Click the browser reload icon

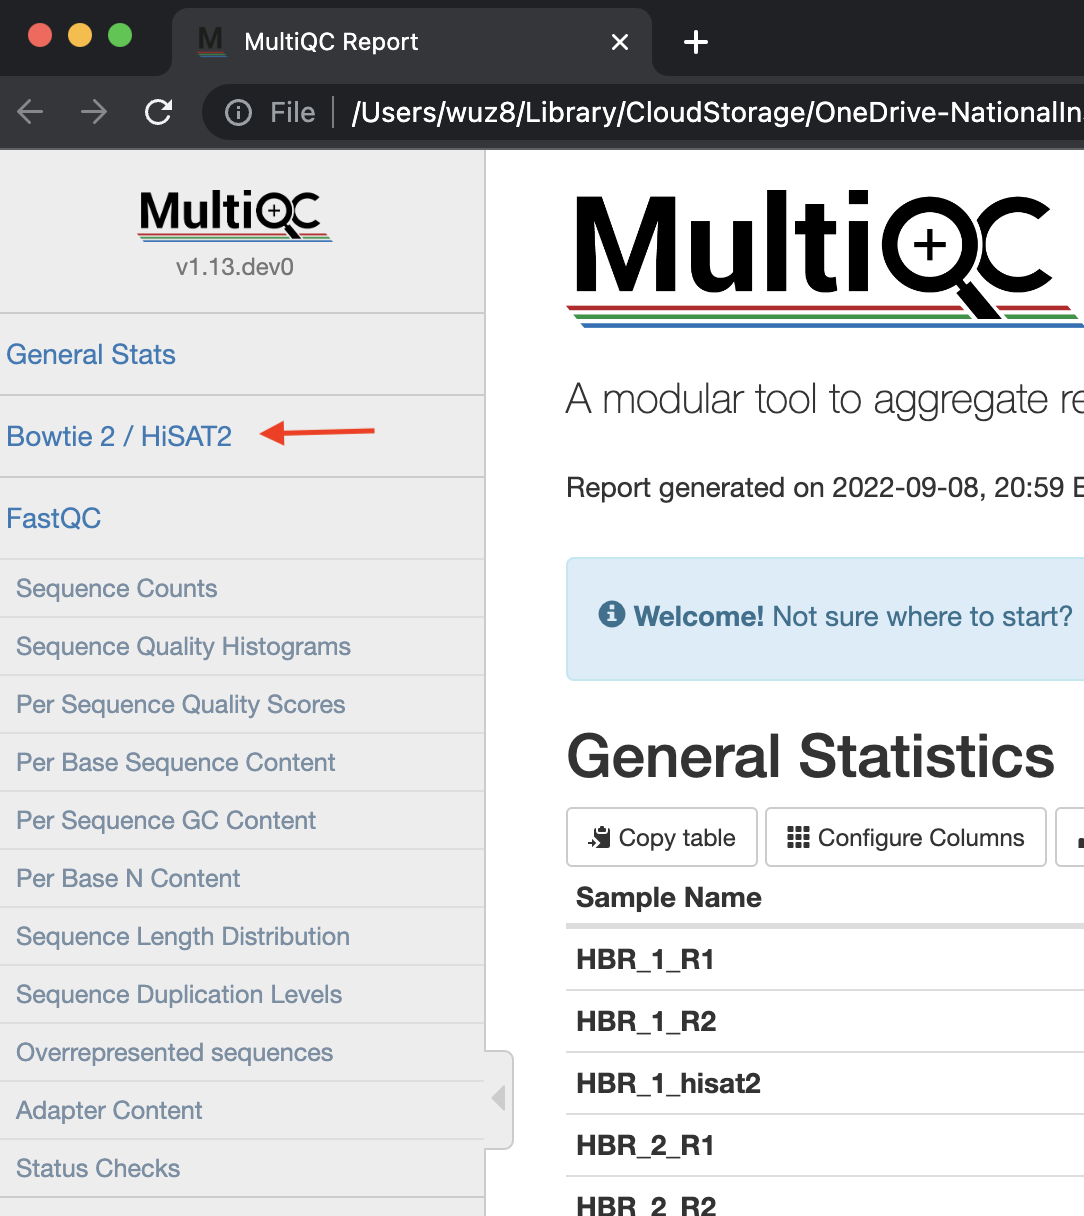point(159,112)
